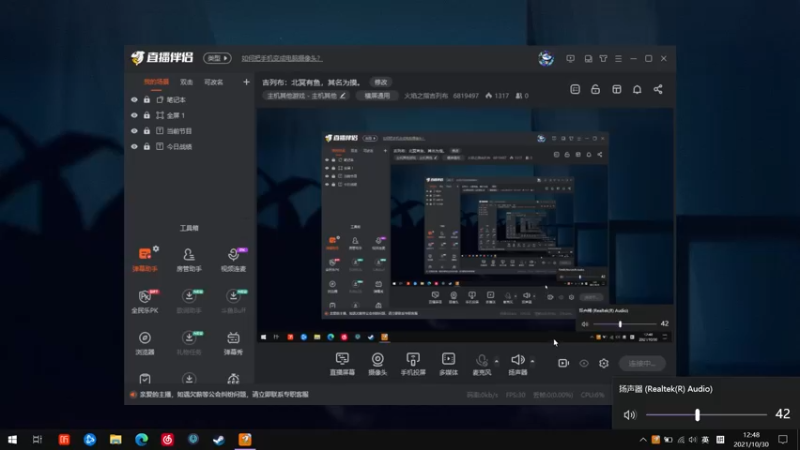Open 弹幕助手 settings gear
The image size is (800, 450).
pos(156,248)
